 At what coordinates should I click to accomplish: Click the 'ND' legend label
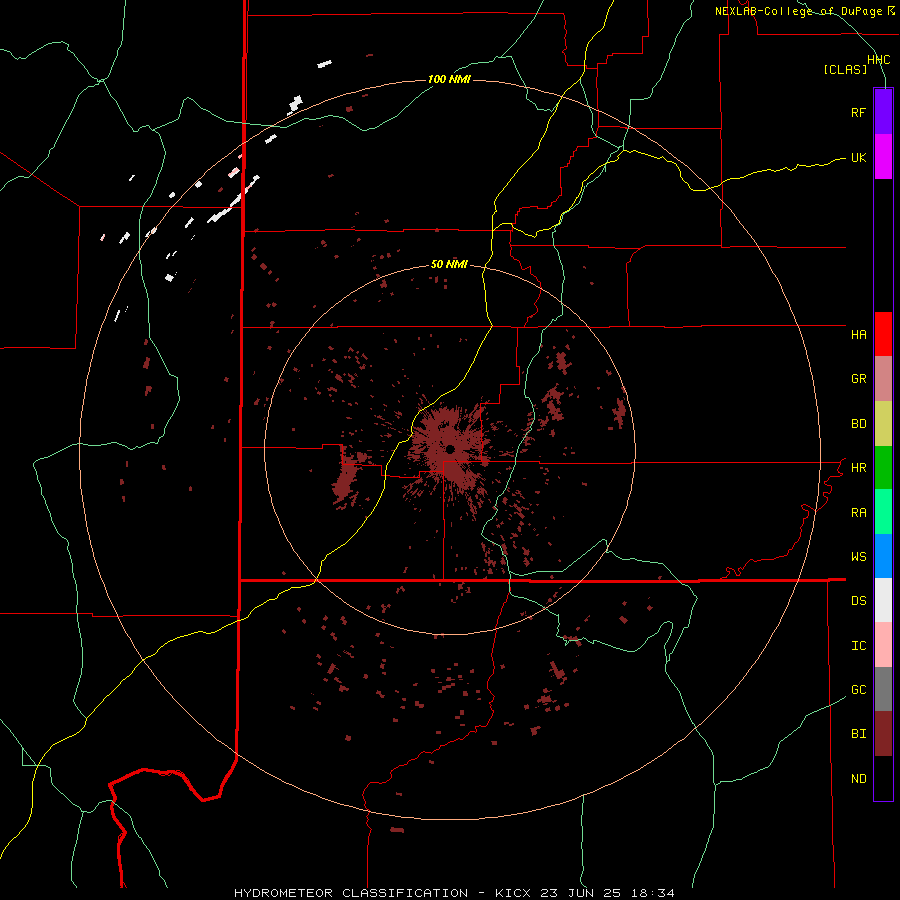858,779
